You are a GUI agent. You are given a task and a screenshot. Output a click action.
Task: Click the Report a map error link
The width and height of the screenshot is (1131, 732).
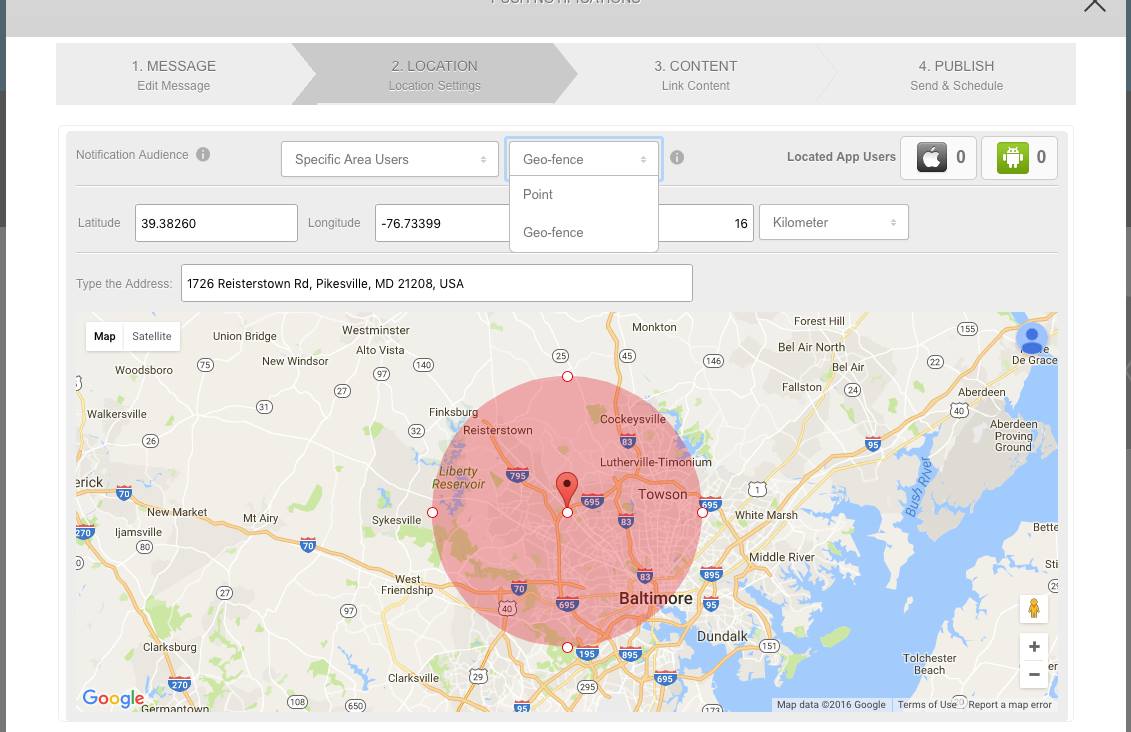[x=1010, y=705]
